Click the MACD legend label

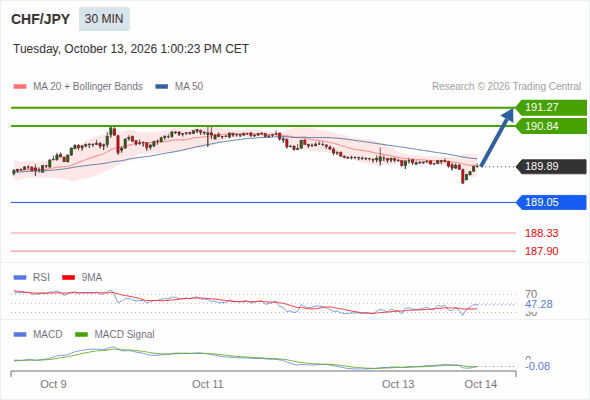tap(48, 335)
